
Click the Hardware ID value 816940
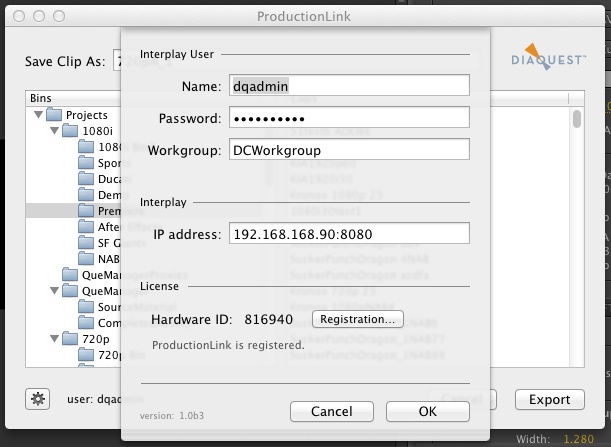268,320
